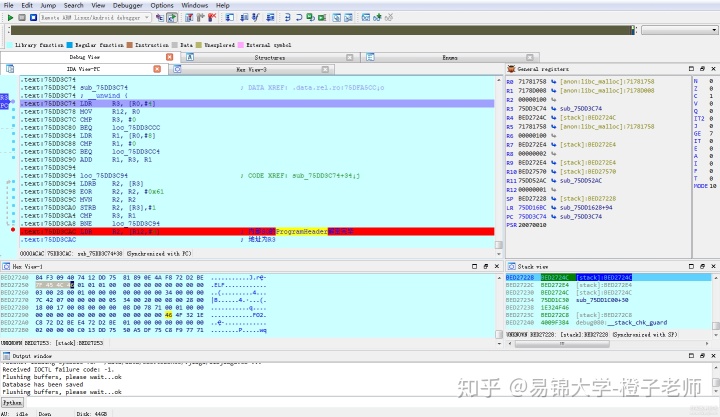Close the IDA View-PC tab

[x=157, y=69]
